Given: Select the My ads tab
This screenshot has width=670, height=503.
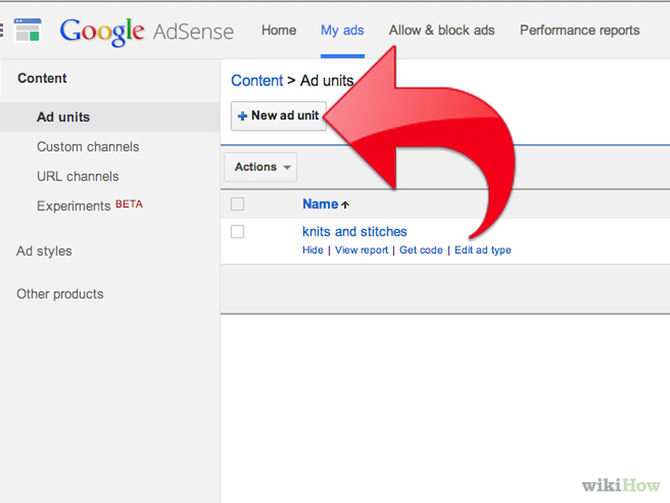Looking at the screenshot, I should pos(342,30).
